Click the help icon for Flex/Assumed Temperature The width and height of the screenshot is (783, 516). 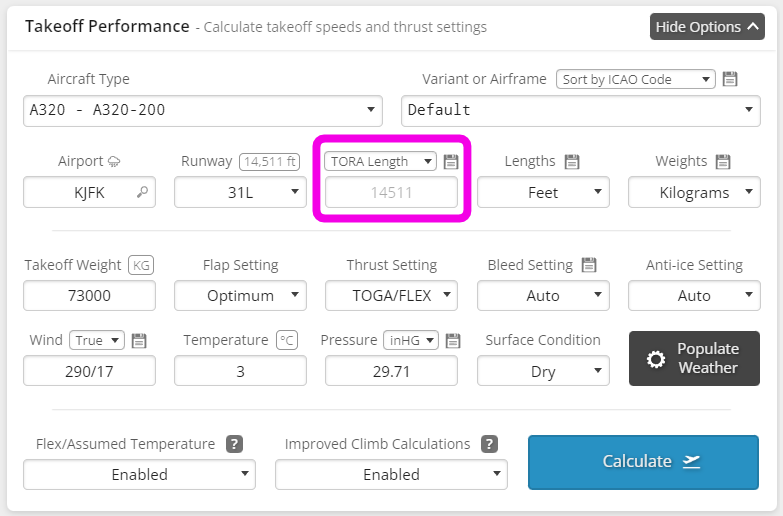(x=234, y=444)
